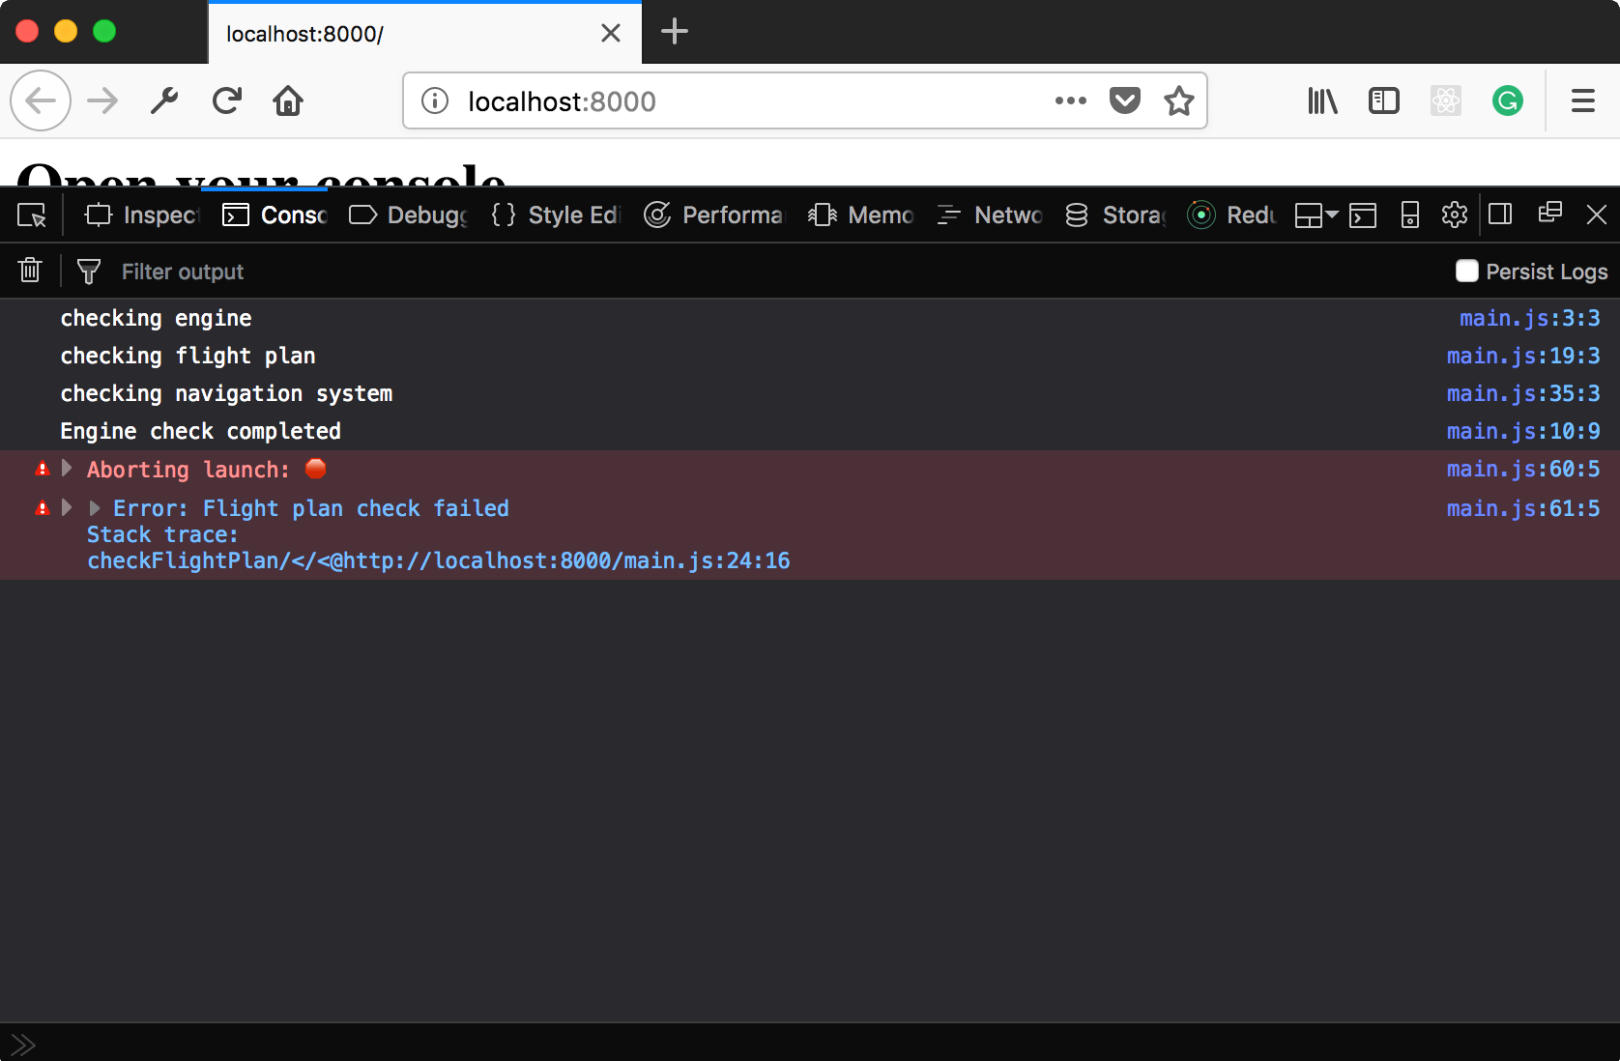1620x1061 pixels.
Task: Go to the home page icon
Action: click(x=288, y=101)
